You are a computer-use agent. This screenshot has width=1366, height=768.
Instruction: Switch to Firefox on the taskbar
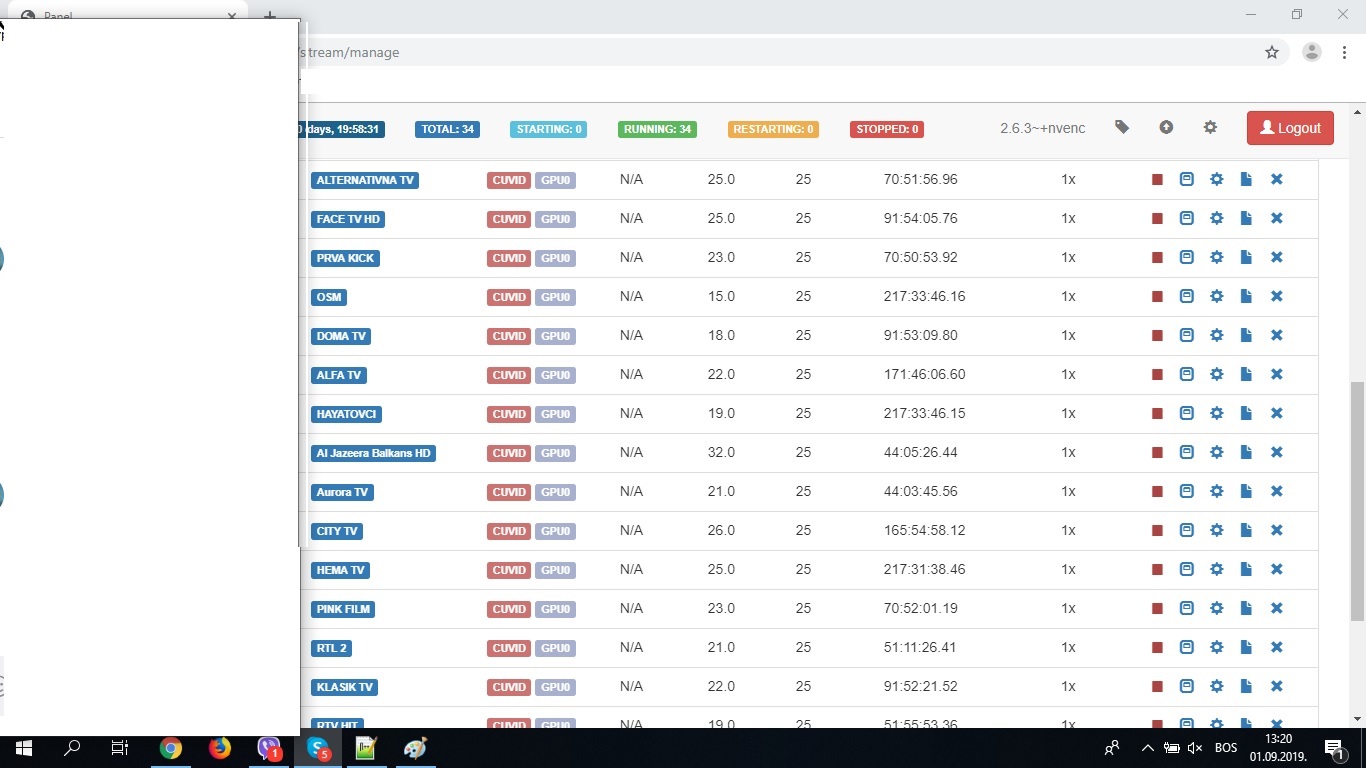pyautogui.click(x=220, y=748)
